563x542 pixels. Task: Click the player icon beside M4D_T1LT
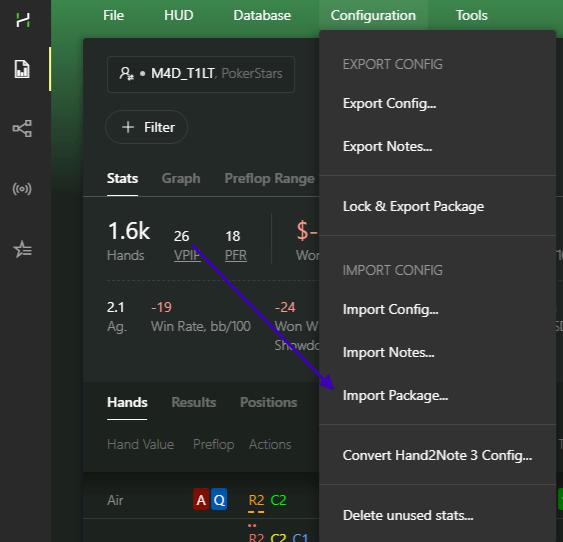point(126,74)
